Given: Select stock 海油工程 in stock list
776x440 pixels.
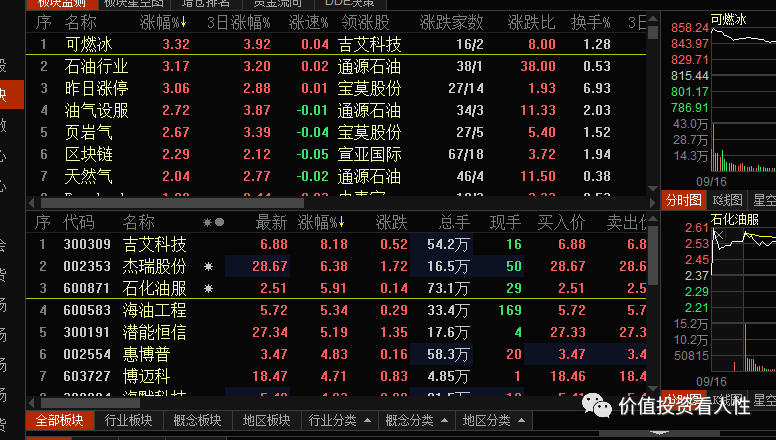Looking at the screenshot, I should click(336, 310).
